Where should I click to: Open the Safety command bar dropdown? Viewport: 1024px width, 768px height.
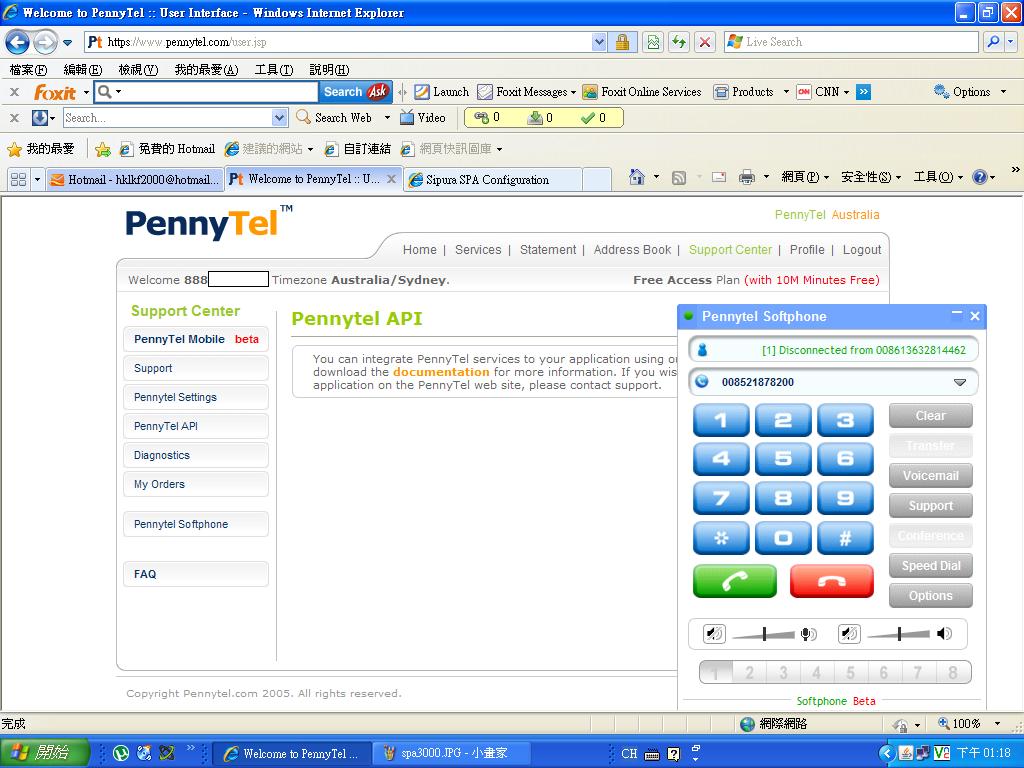(x=871, y=177)
